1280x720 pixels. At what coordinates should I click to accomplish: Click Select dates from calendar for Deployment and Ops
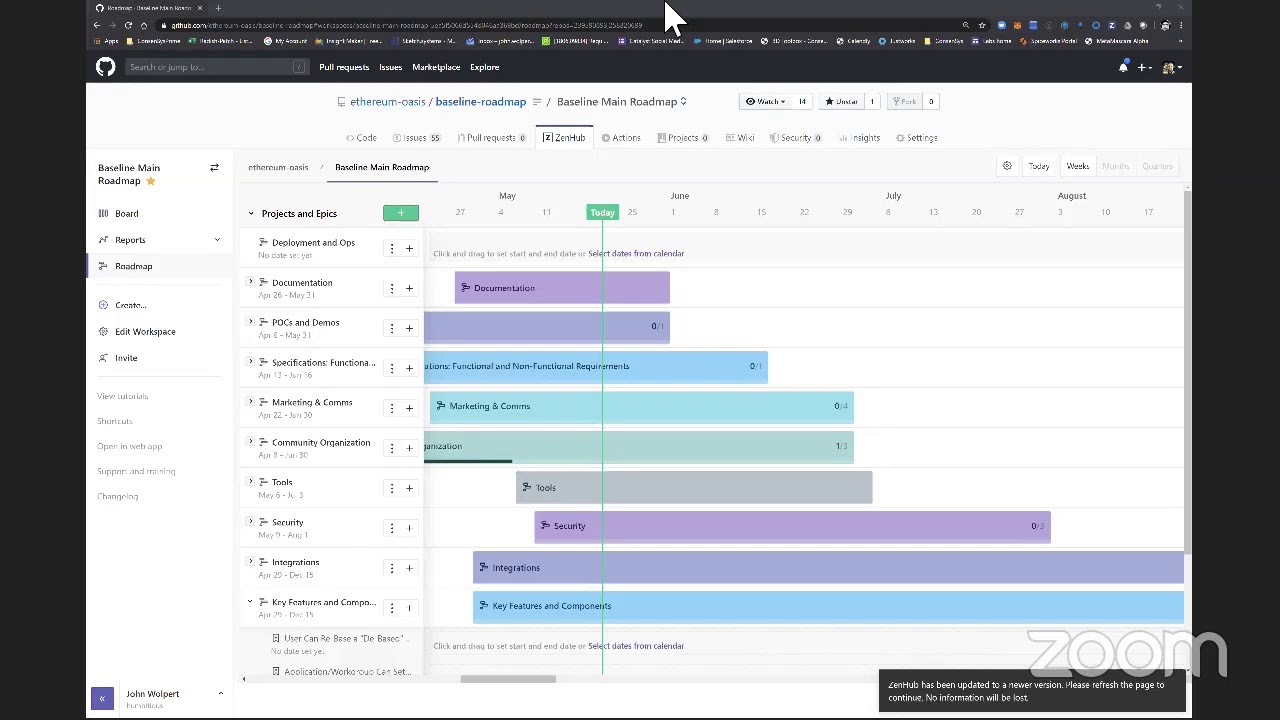(636, 253)
